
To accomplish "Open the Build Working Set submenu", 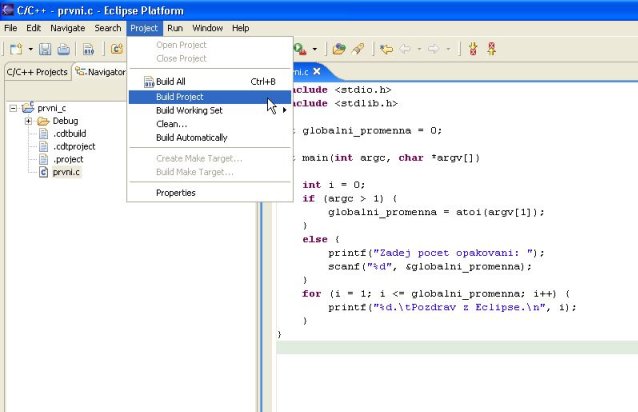I will [210, 110].
